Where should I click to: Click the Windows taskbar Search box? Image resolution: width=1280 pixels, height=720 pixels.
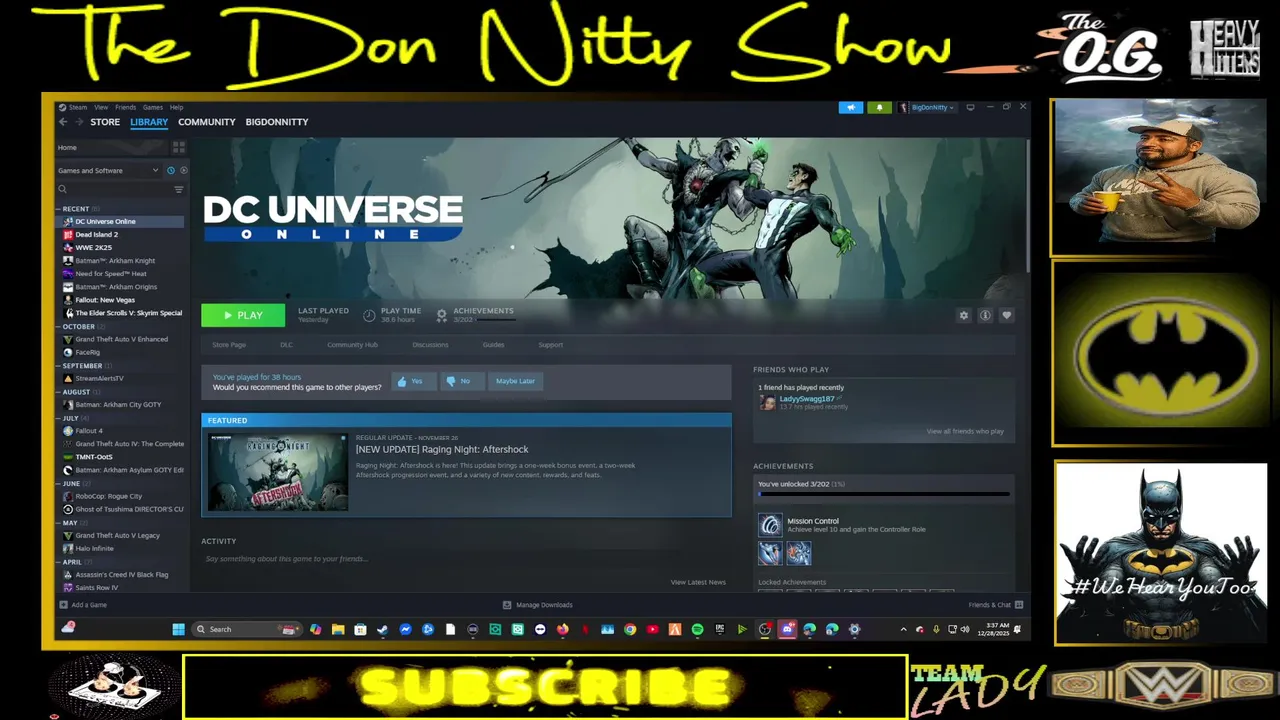click(246, 629)
